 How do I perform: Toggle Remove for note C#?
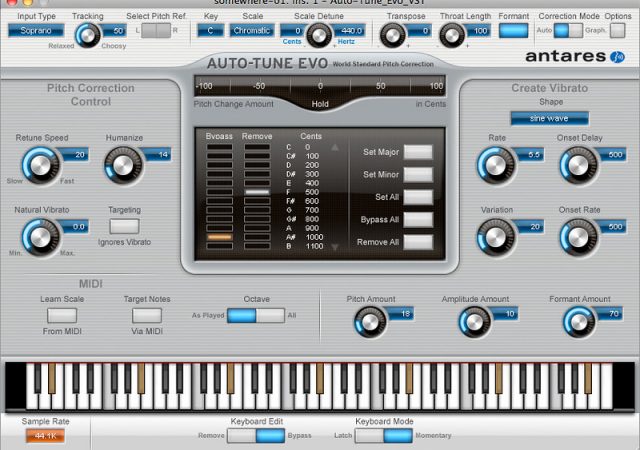(257, 156)
